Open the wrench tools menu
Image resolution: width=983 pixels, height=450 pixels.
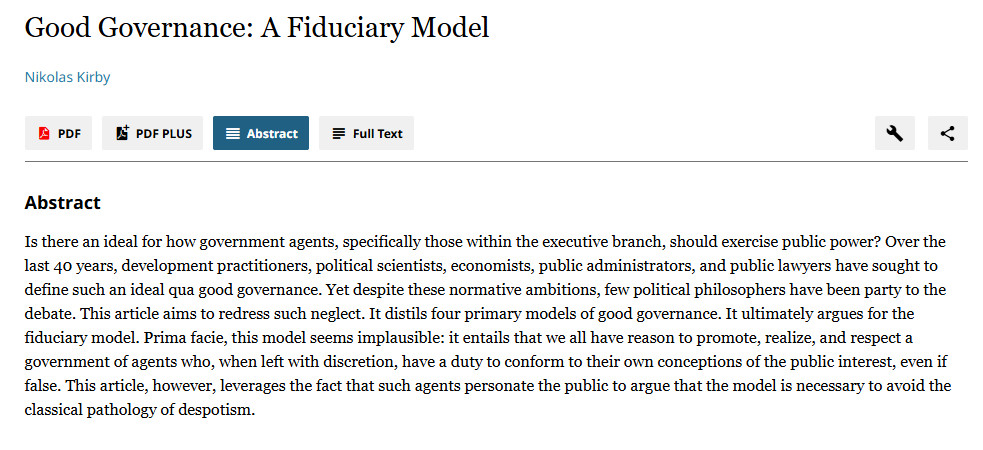coord(895,133)
